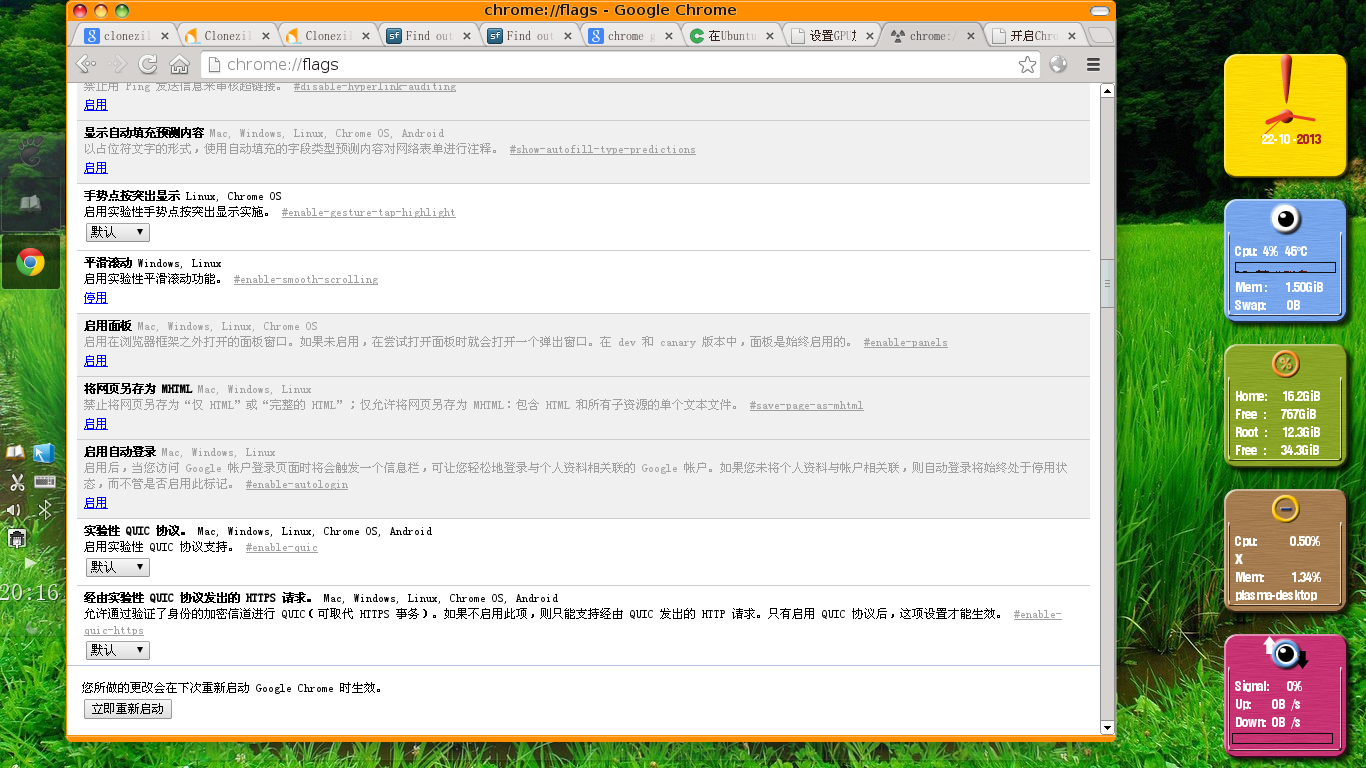Click the network port tray icon
The width and height of the screenshot is (1366, 768).
[x=16, y=539]
